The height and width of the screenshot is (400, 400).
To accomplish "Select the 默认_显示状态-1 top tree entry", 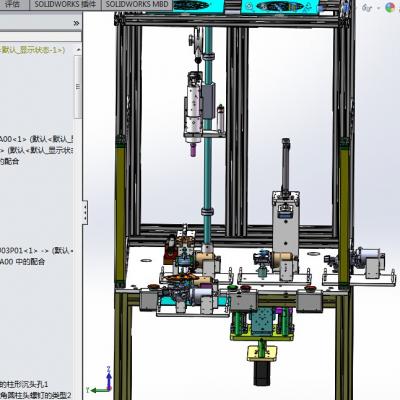I will coord(33,50).
